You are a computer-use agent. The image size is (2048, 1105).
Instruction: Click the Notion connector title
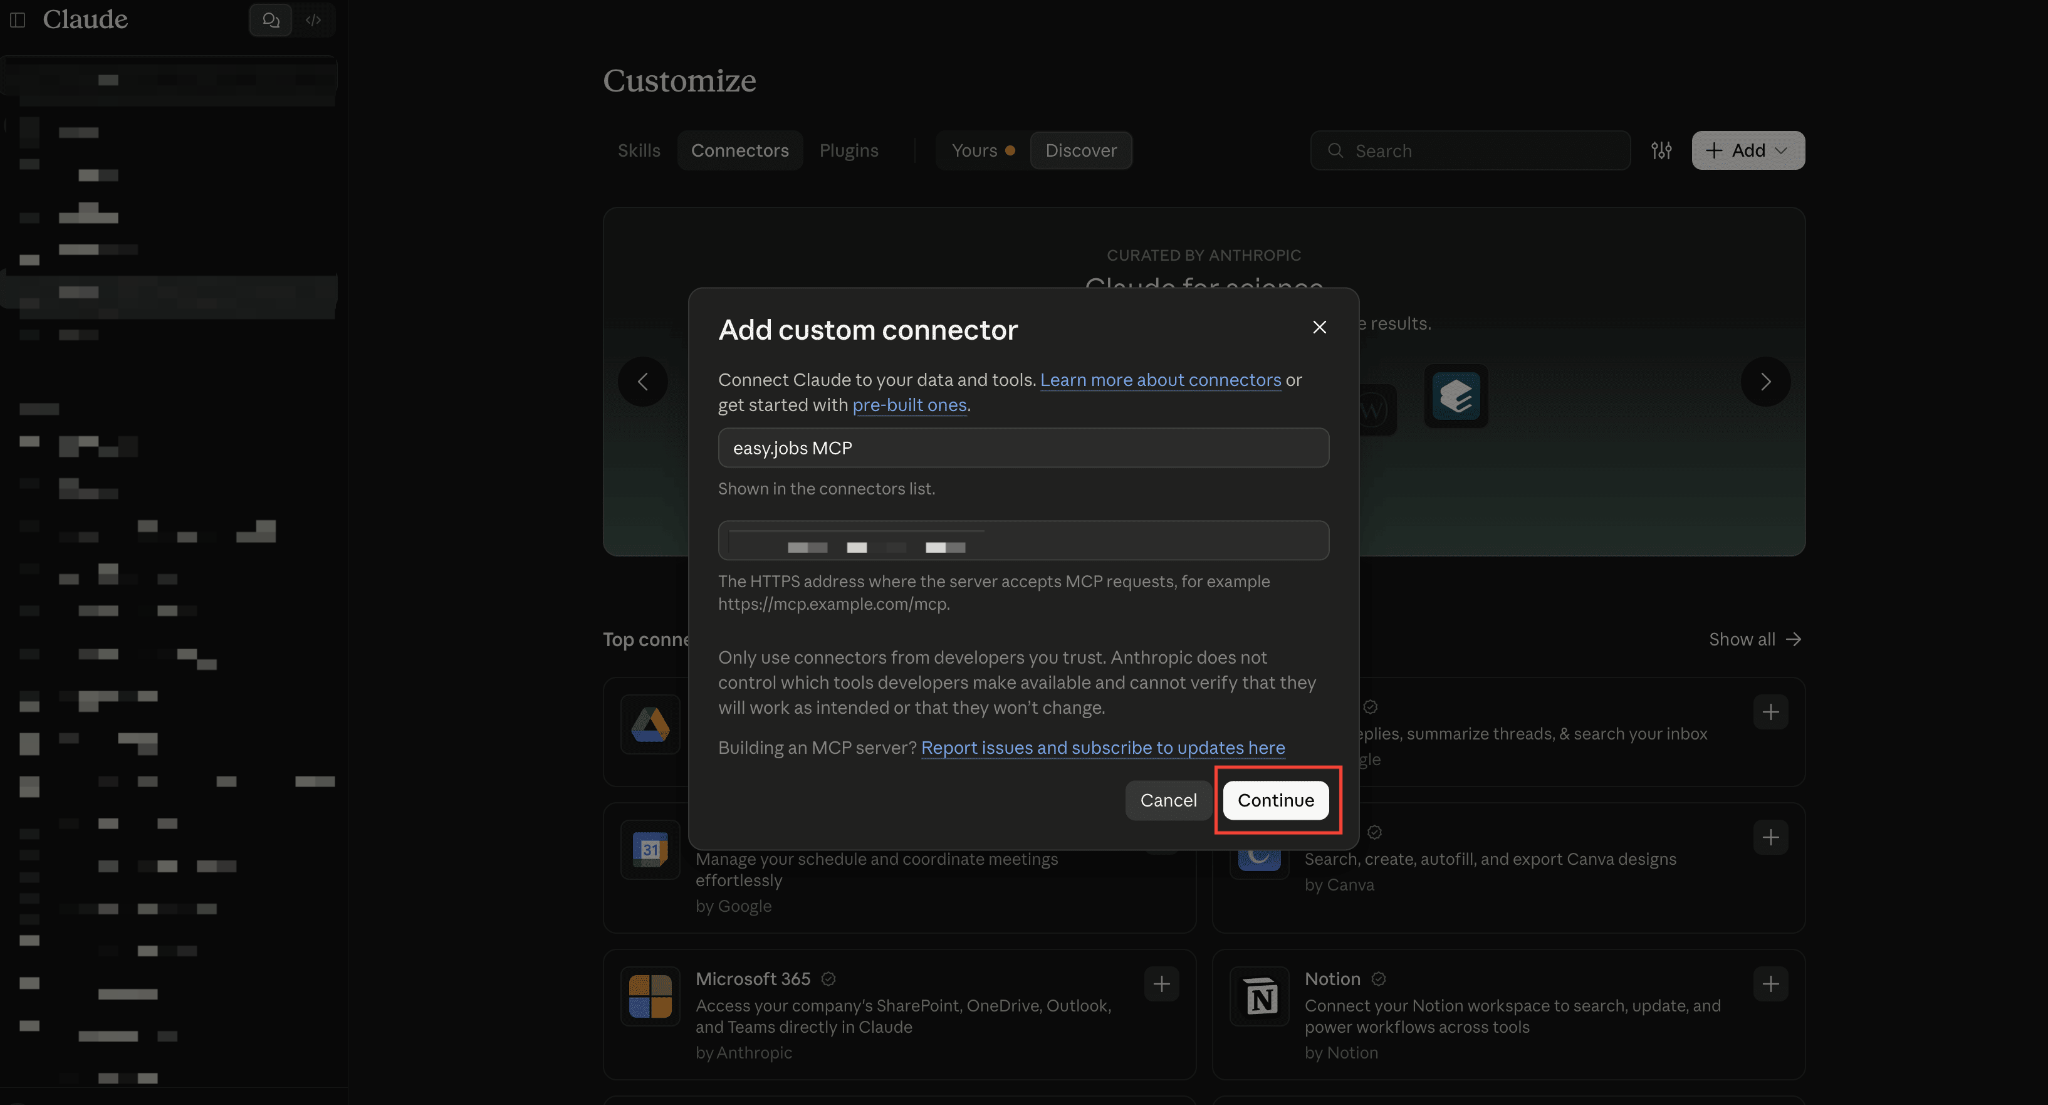point(1332,979)
